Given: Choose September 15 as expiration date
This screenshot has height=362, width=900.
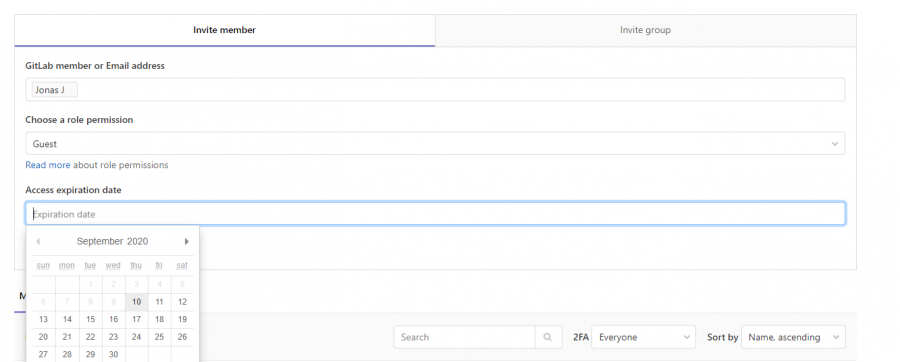Looking at the screenshot, I should [x=91, y=320].
